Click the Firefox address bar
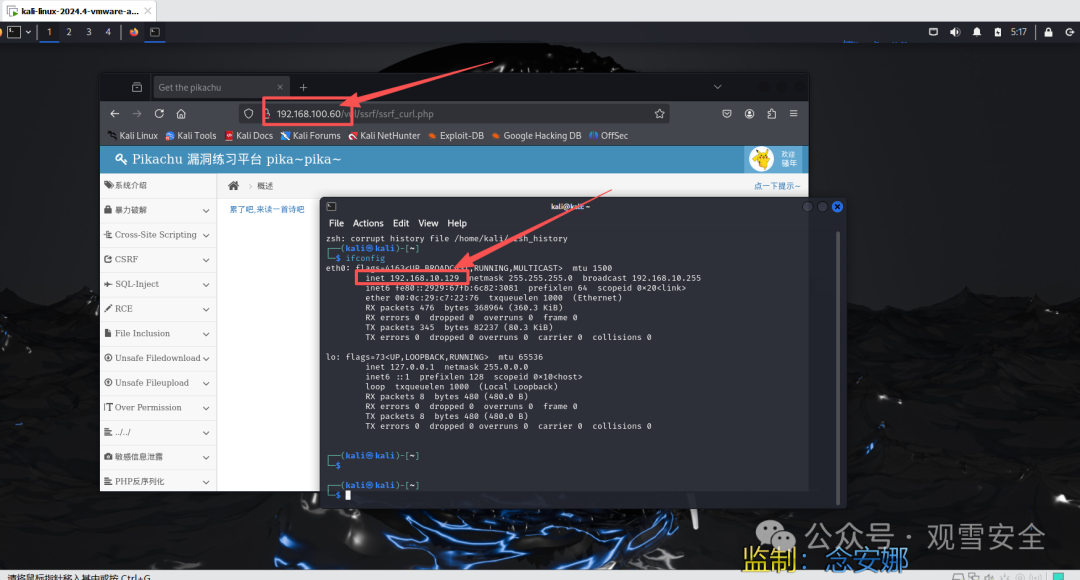 [455, 114]
